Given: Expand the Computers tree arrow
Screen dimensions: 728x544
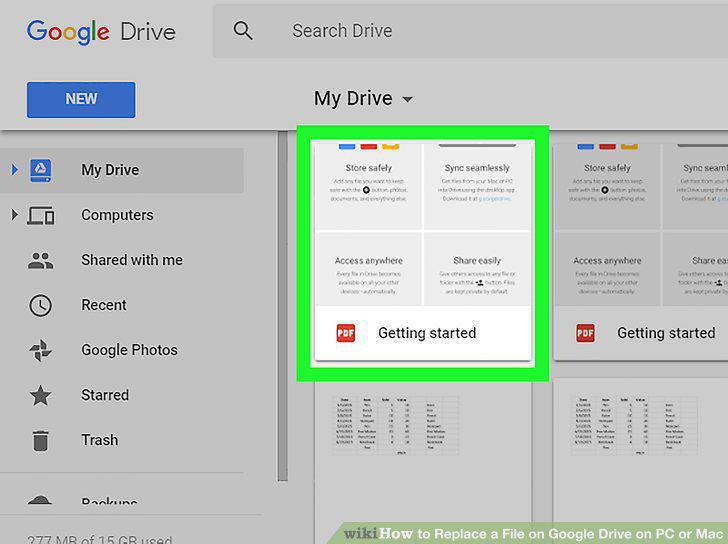Looking at the screenshot, I should pos(15,215).
